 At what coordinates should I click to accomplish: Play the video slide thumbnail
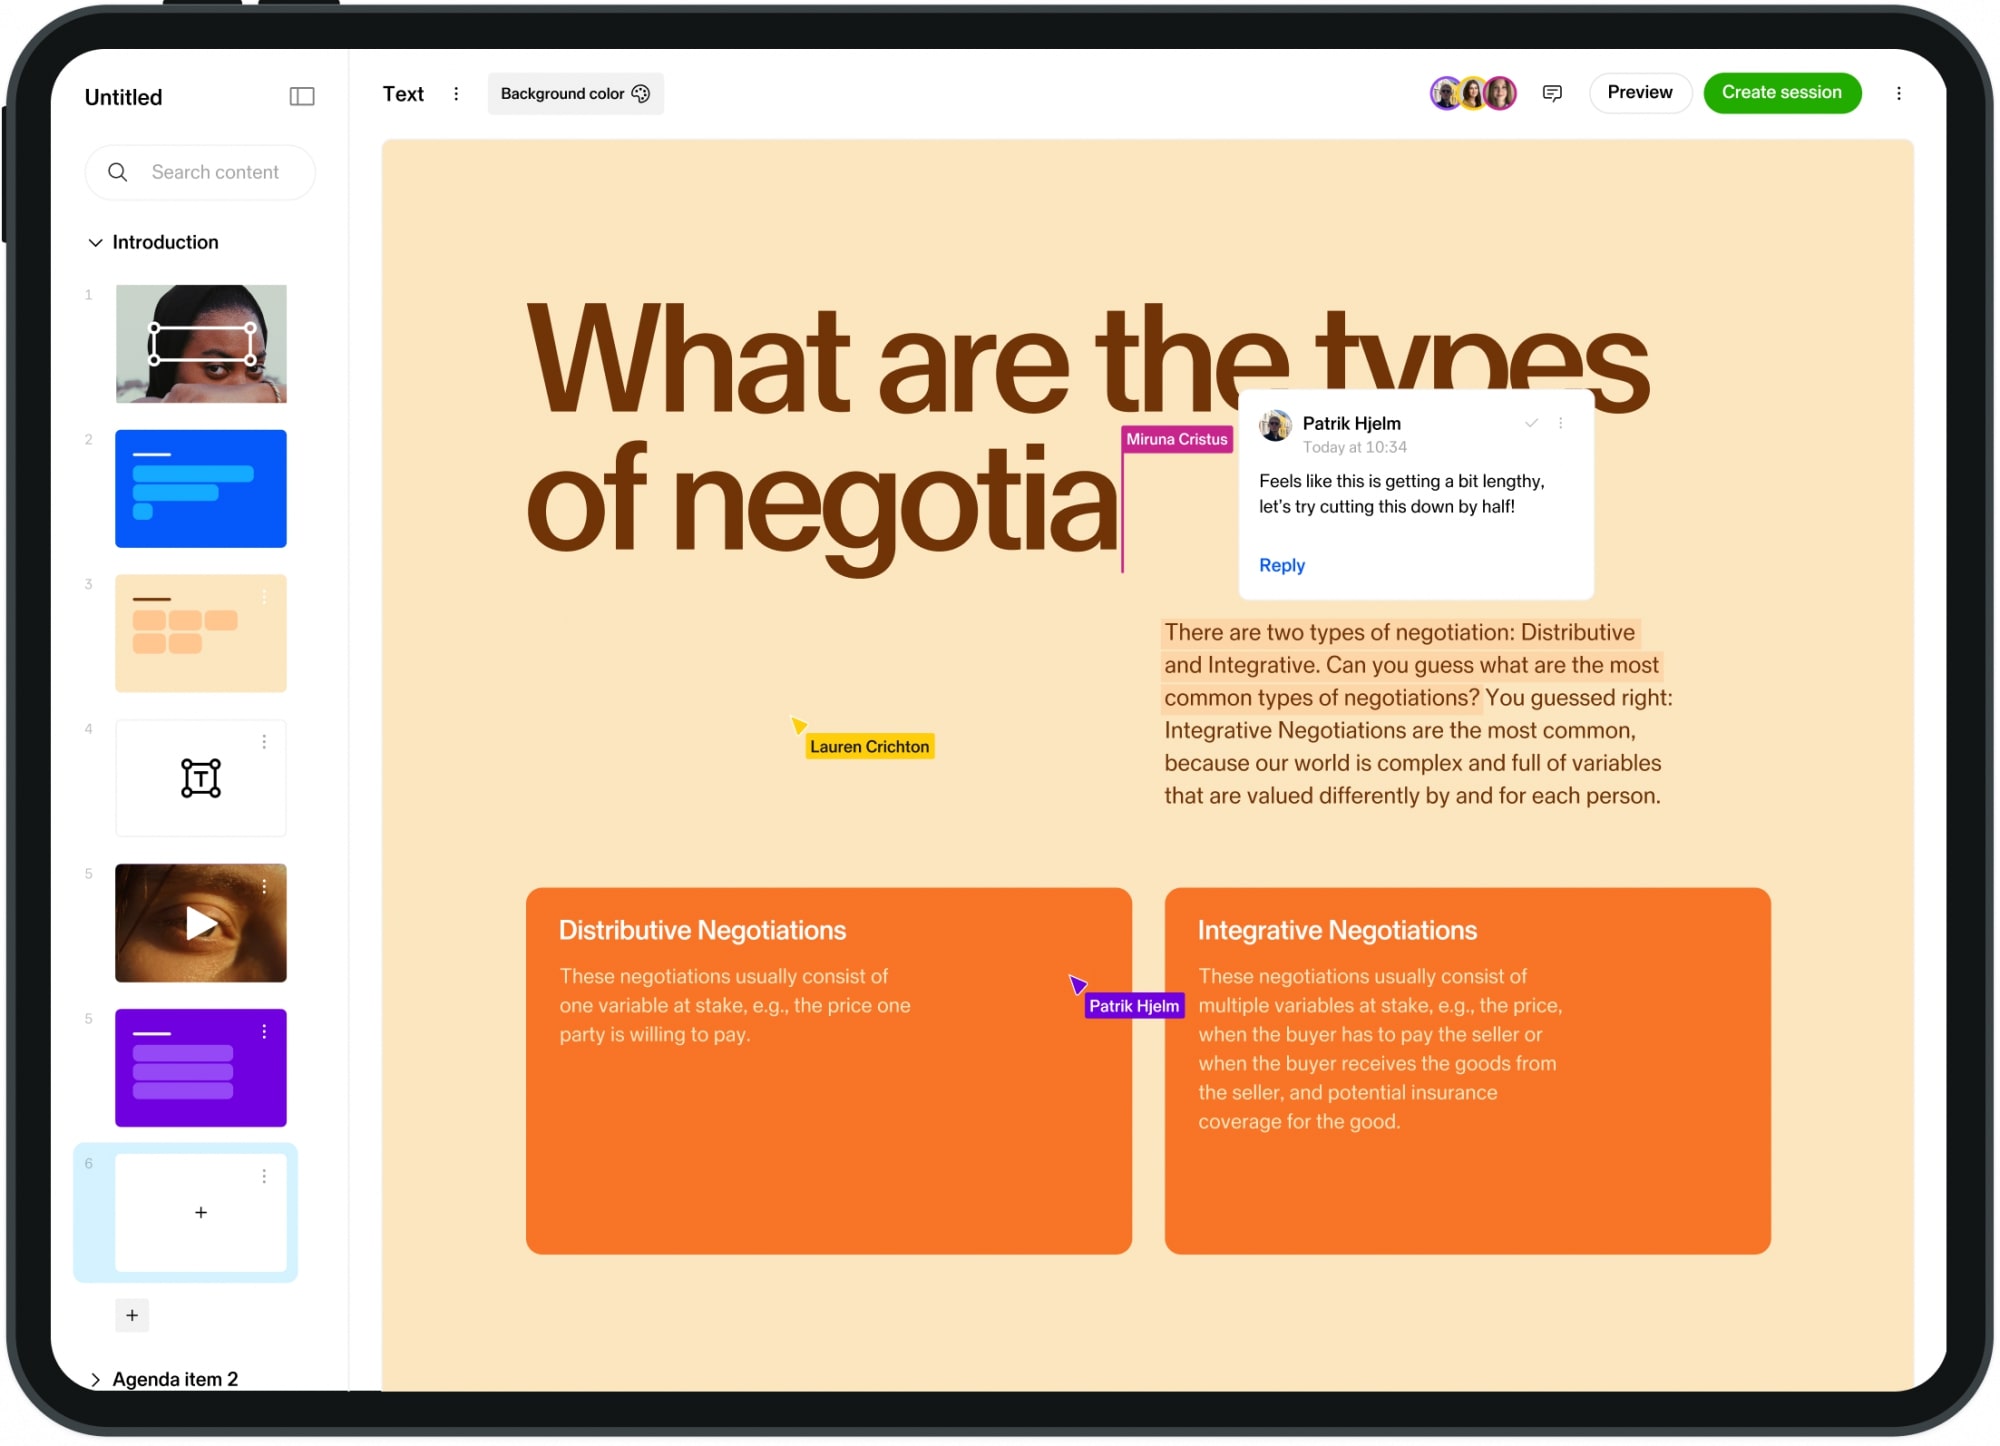coord(201,923)
